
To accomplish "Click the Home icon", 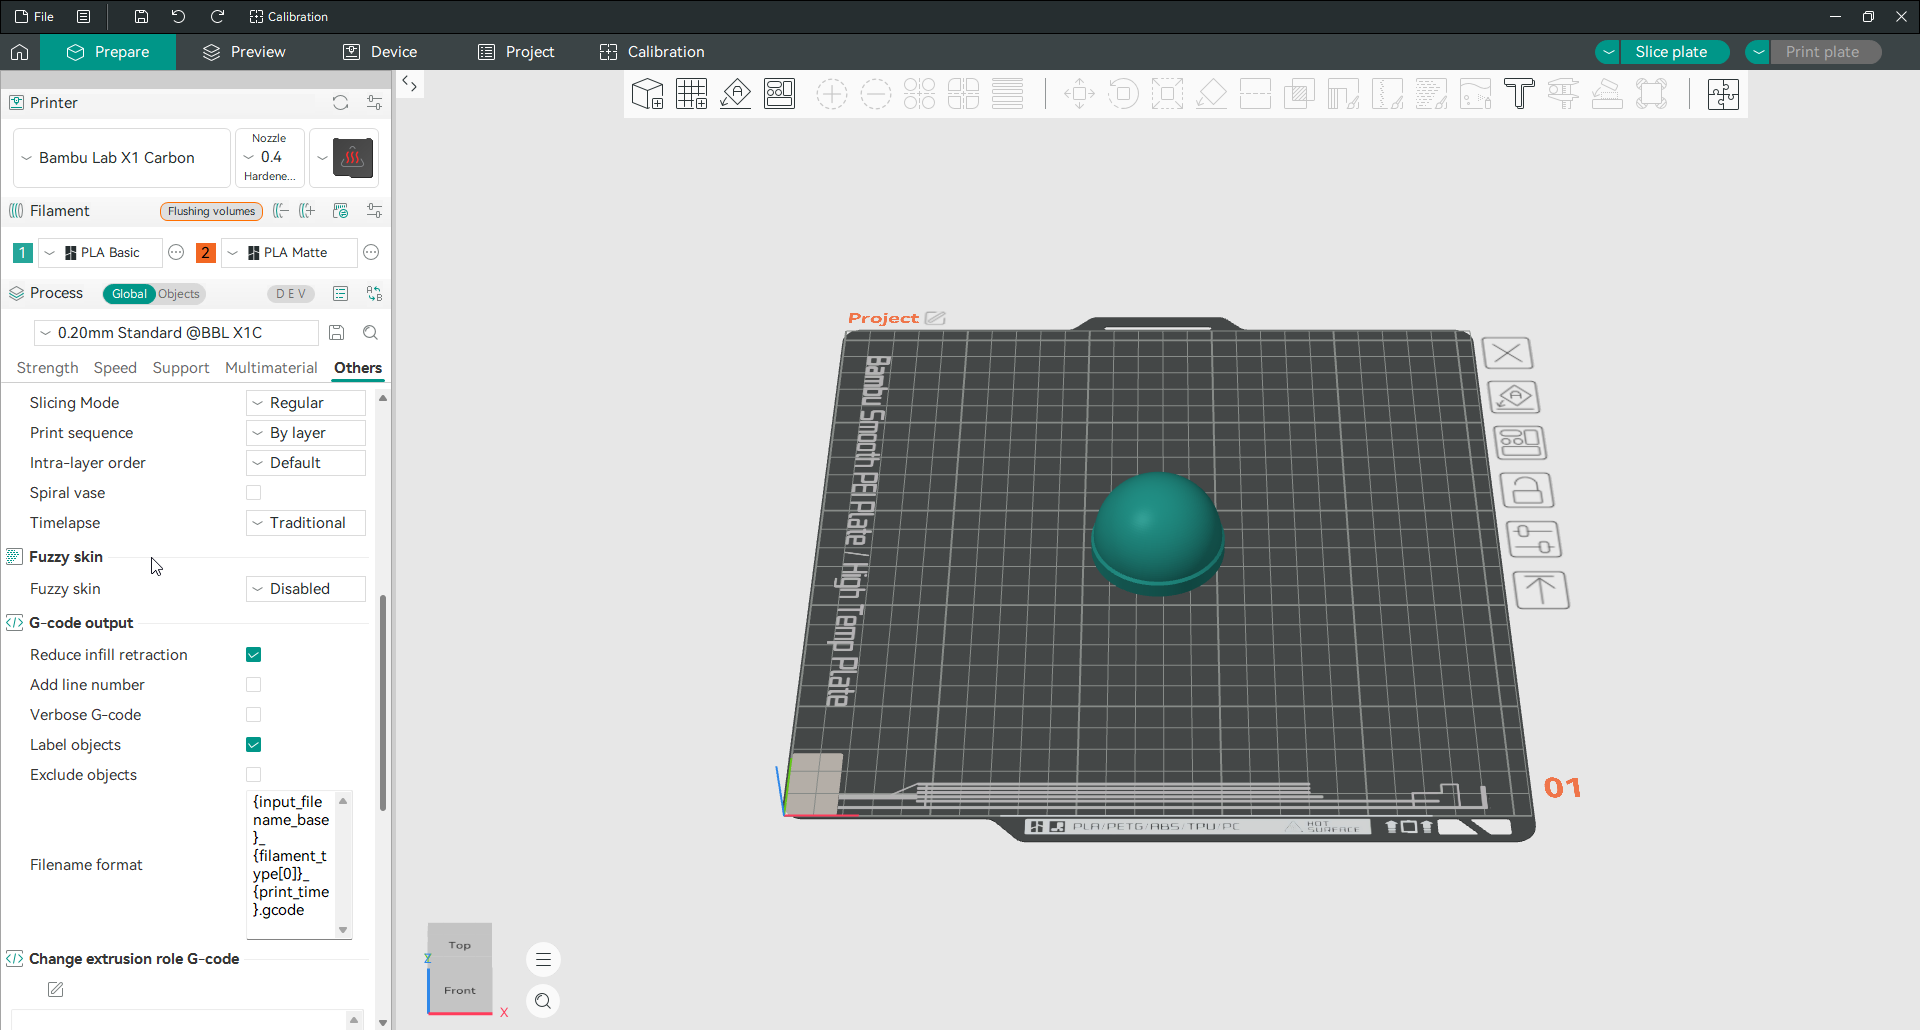I will coord(20,52).
